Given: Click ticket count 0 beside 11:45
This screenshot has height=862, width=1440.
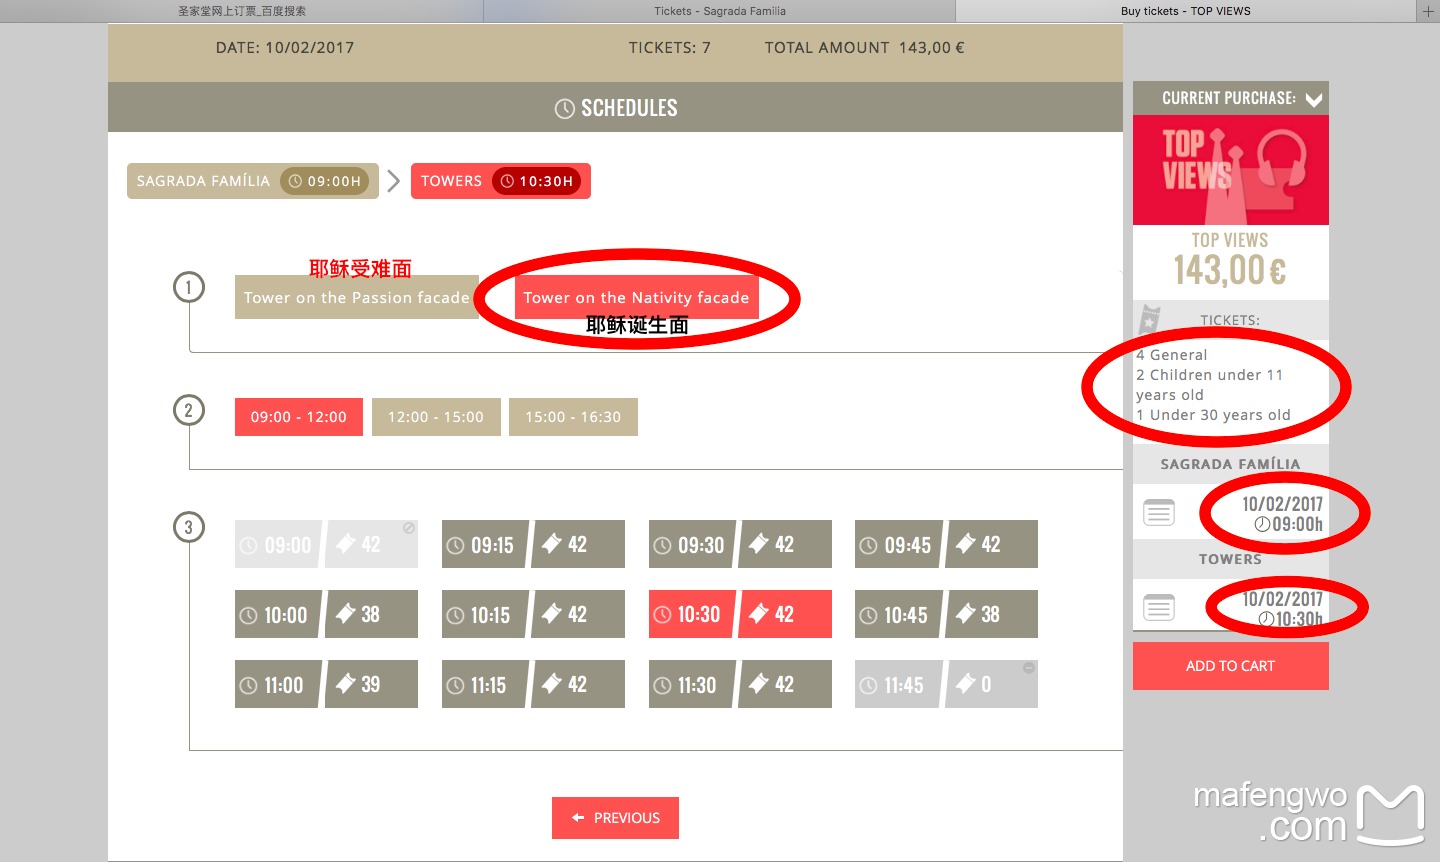Looking at the screenshot, I should 991,684.
